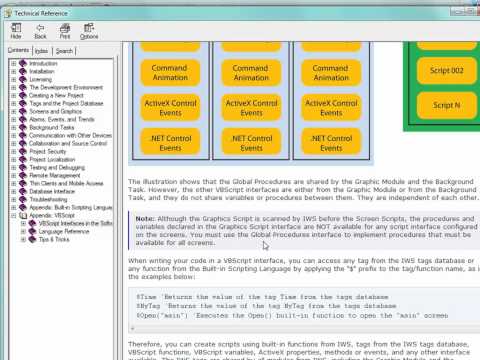Image resolution: width=480 pixels, height=360 pixels.
Task: Click the Introduction book icon
Action: (23, 63)
